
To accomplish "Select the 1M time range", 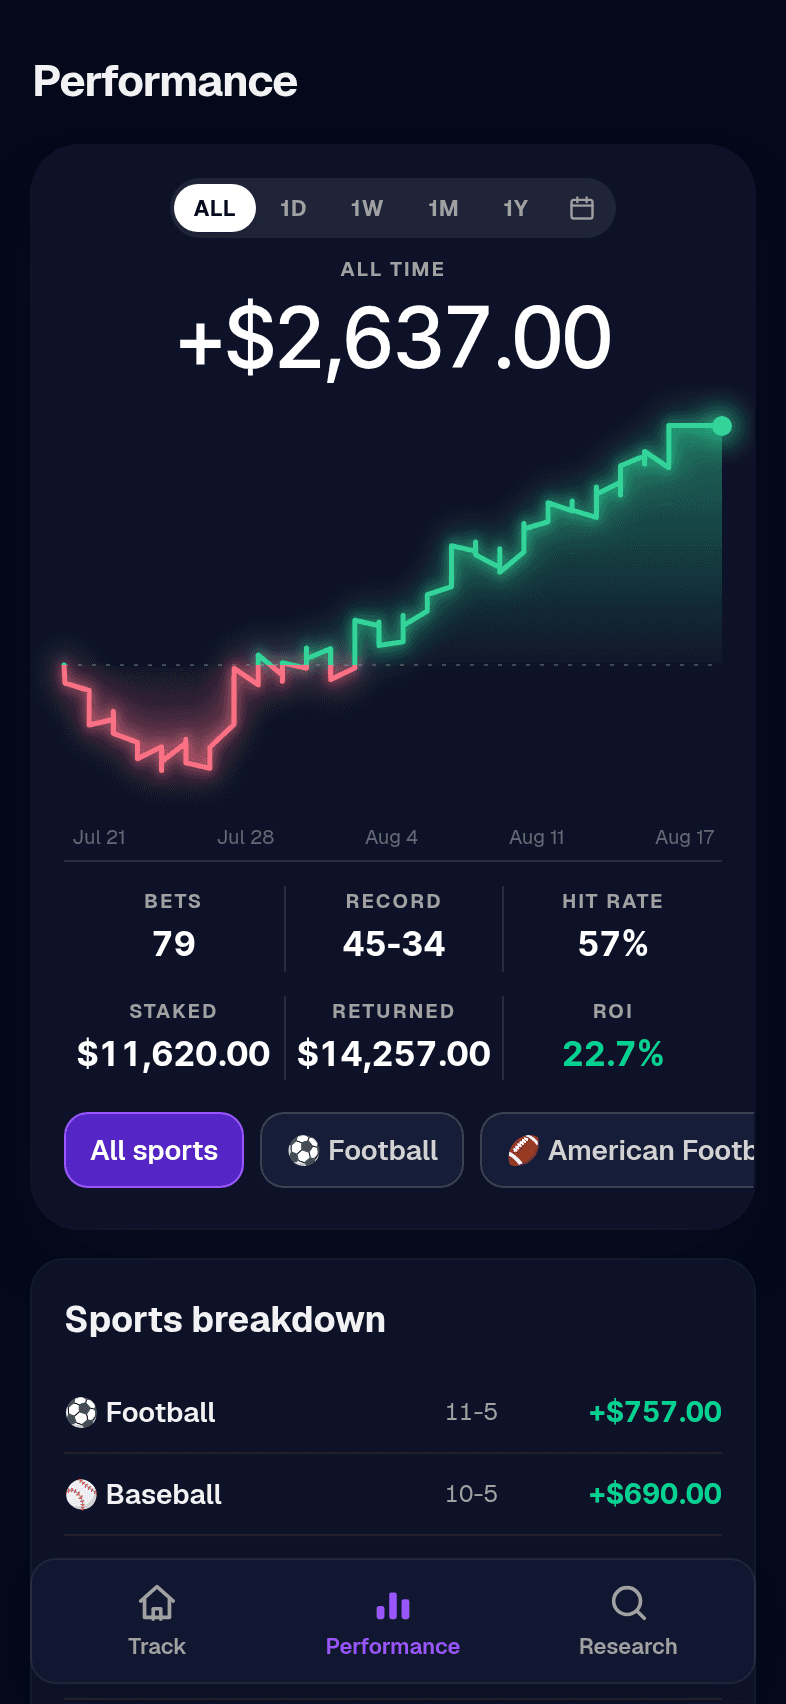I will tap(443, 208).
